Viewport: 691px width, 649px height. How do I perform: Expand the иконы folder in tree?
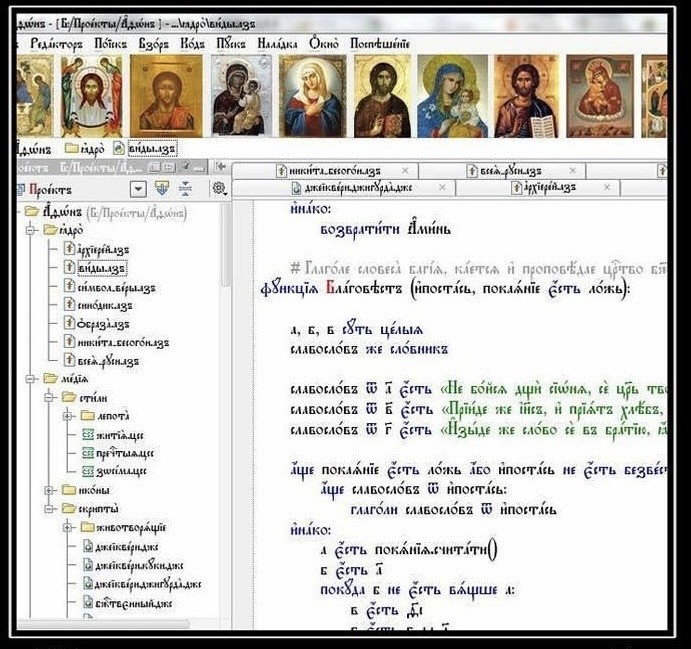point(49,490)
